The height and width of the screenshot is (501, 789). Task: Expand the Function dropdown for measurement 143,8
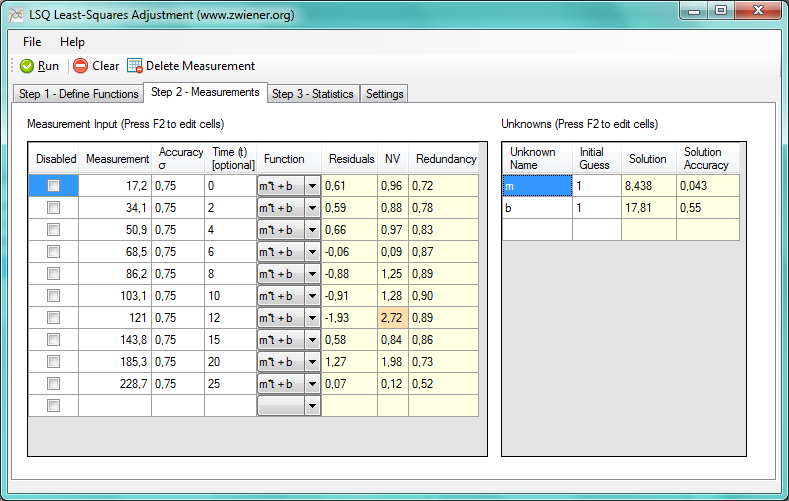coord(311,340)
